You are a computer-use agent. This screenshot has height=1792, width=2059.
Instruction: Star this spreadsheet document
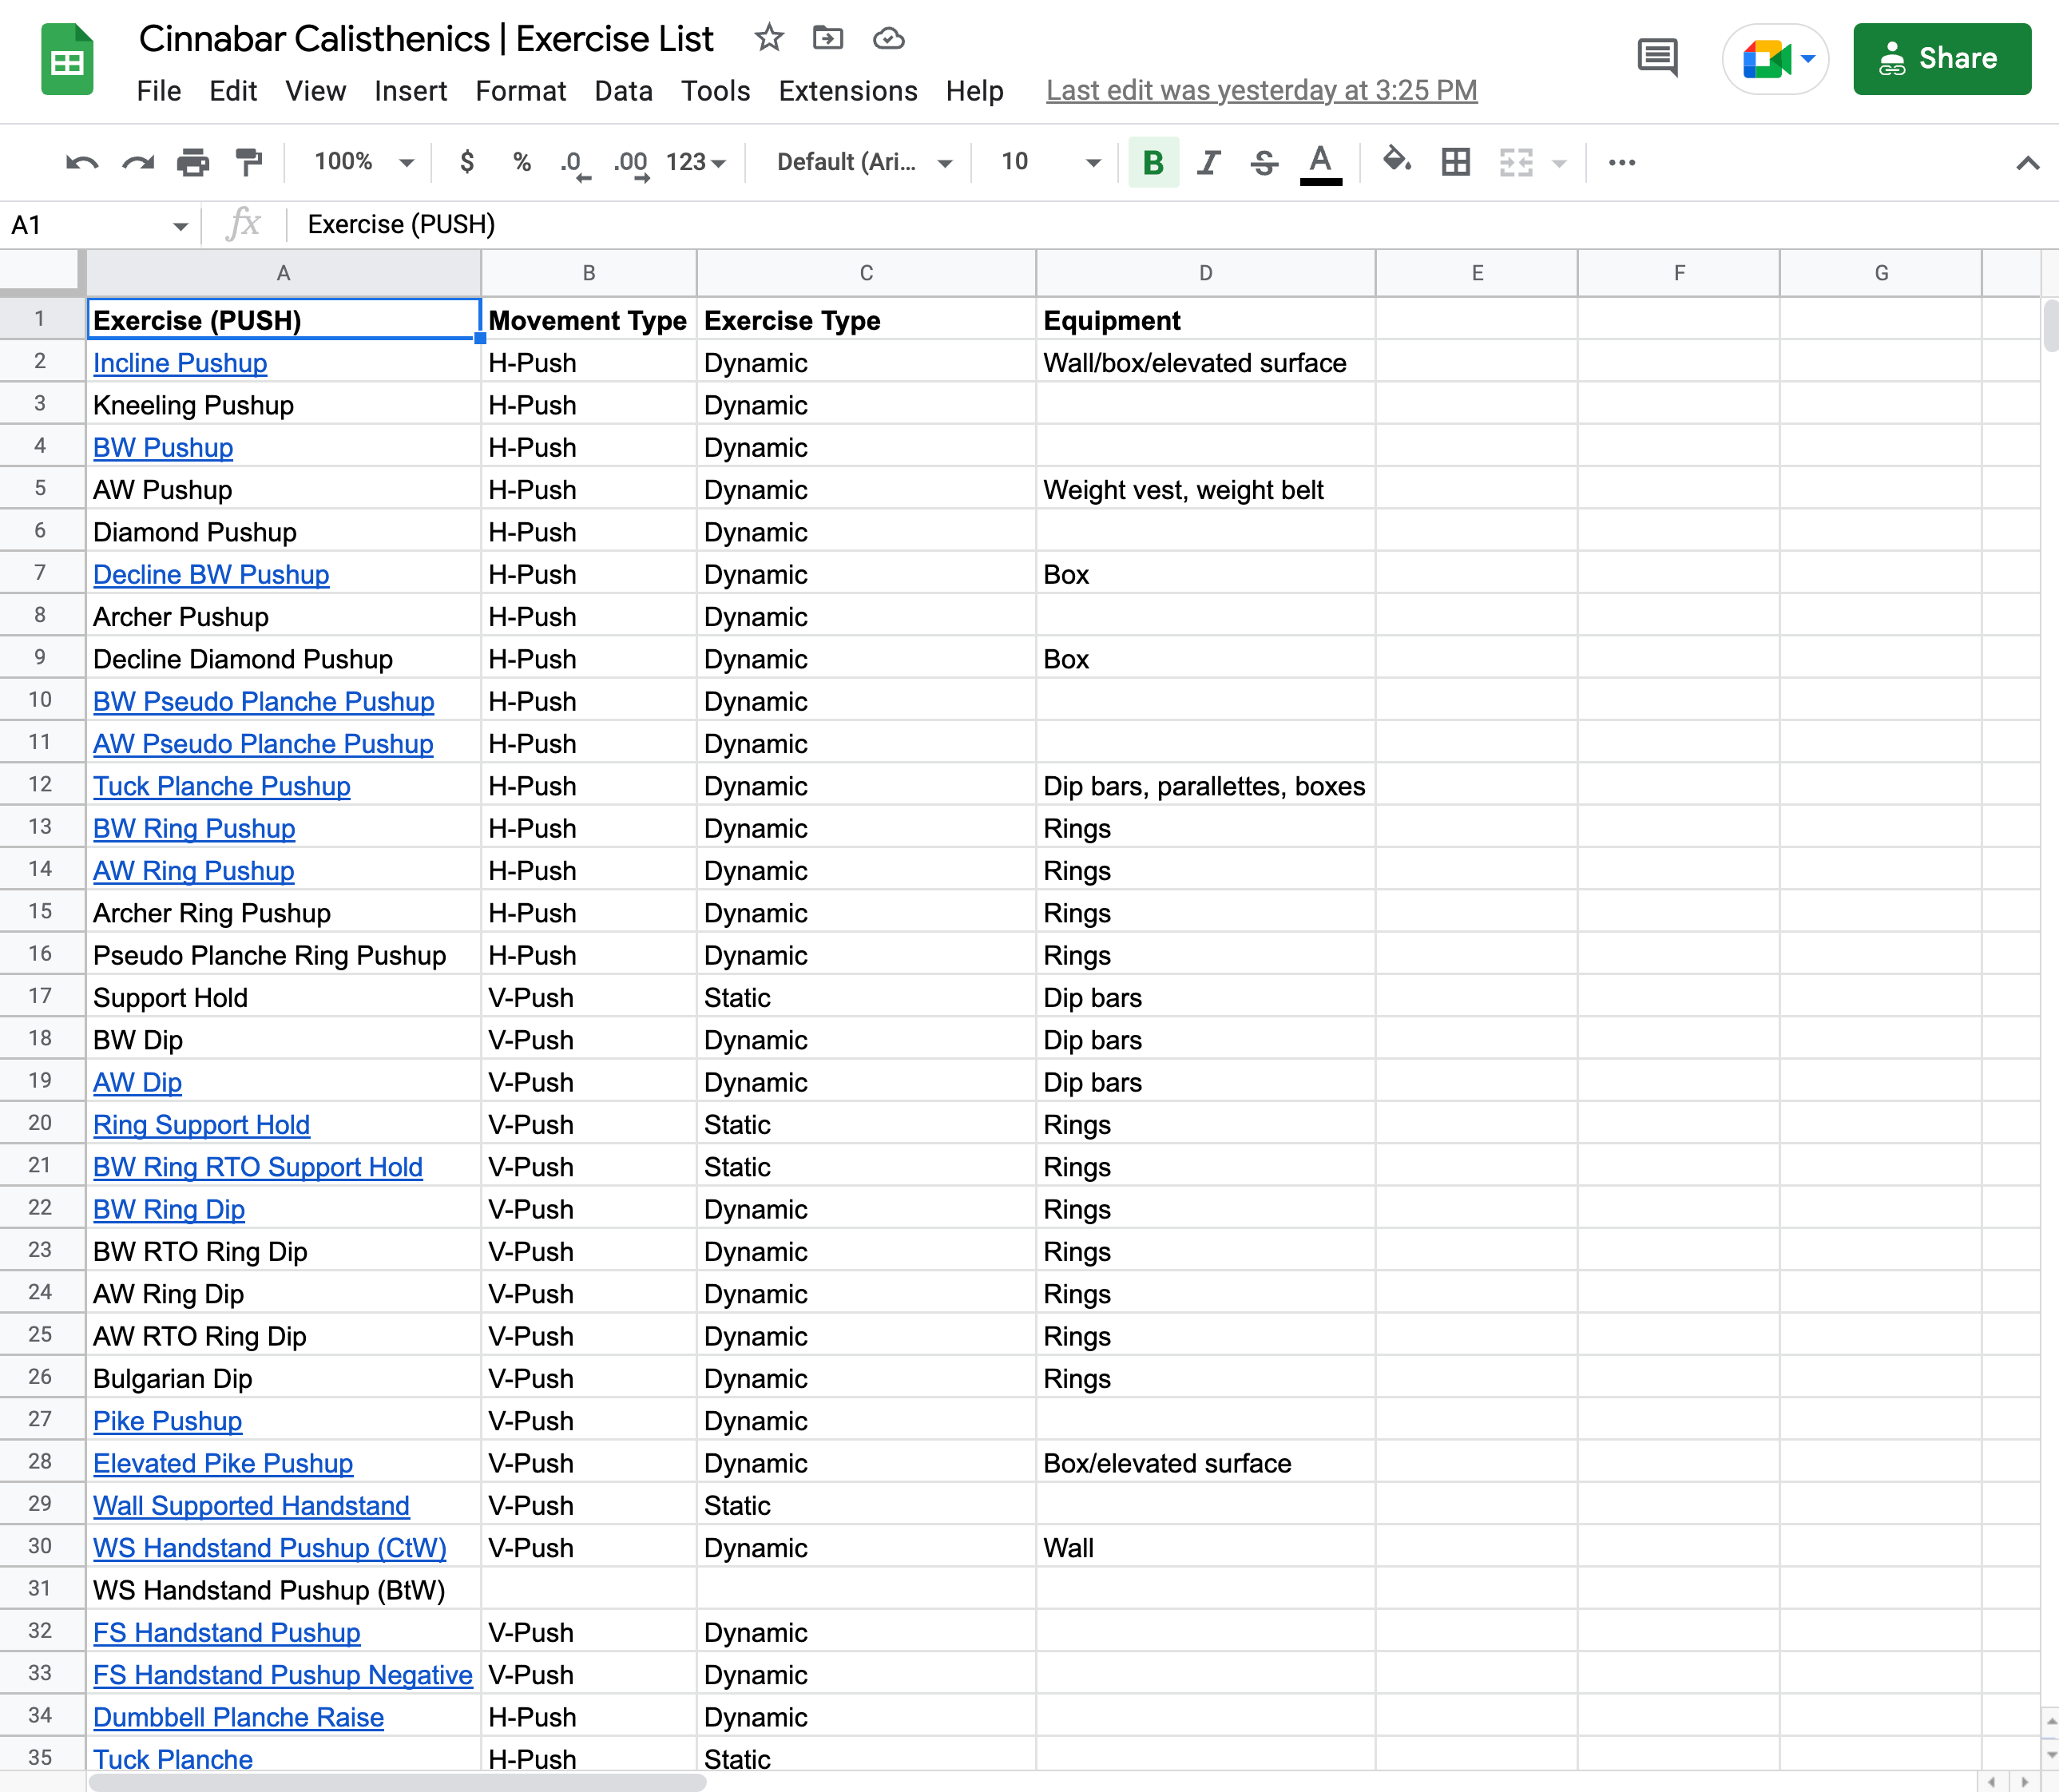click(768, 39)
